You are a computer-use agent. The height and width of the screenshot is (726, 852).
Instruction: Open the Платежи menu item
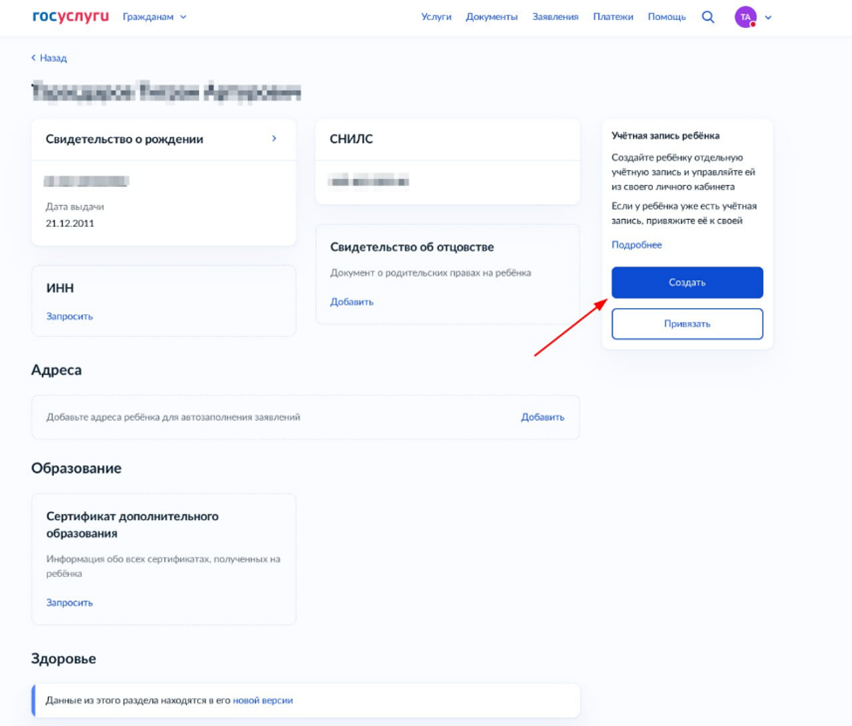click(x=613, y=17)
